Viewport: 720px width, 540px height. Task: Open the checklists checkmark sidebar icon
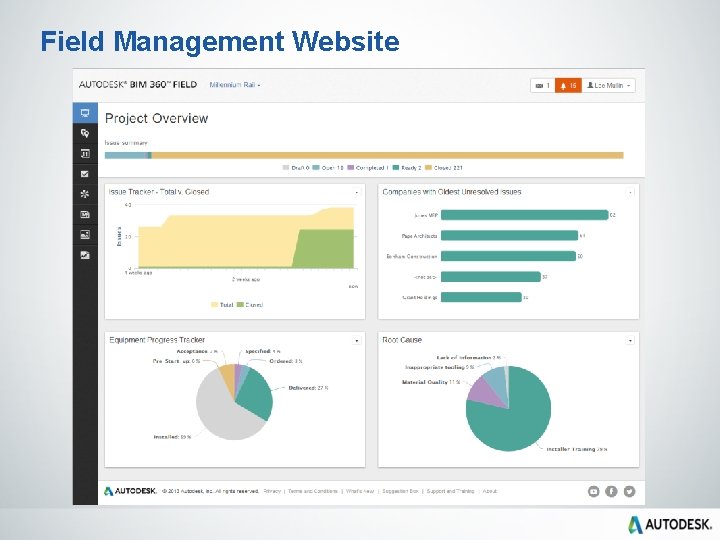pos(85,174)
